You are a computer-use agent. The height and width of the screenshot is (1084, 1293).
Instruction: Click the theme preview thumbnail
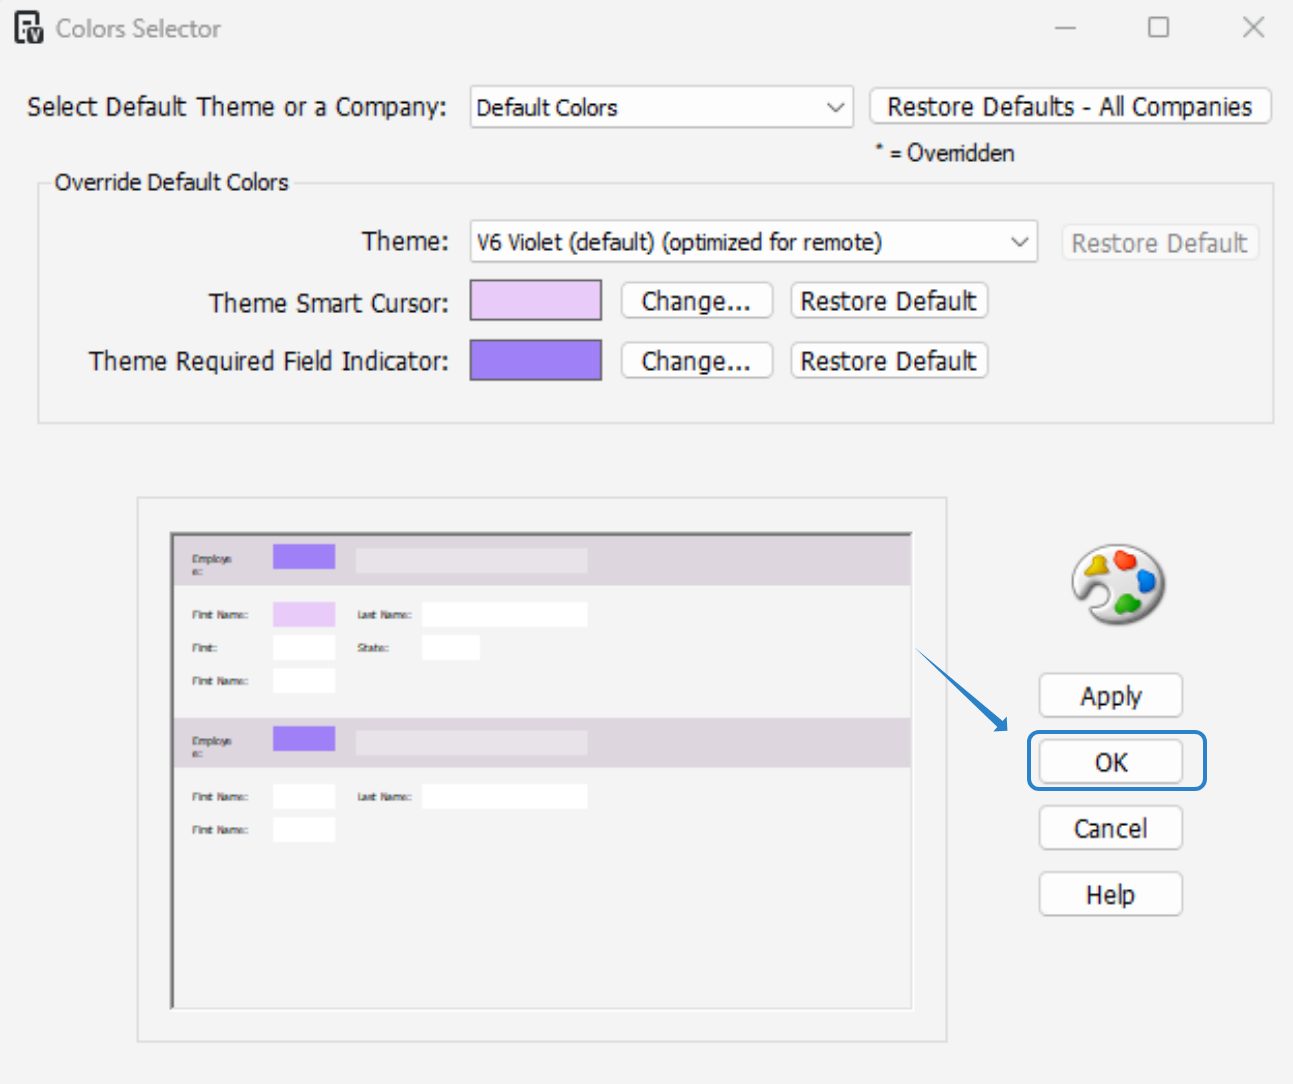541,770
